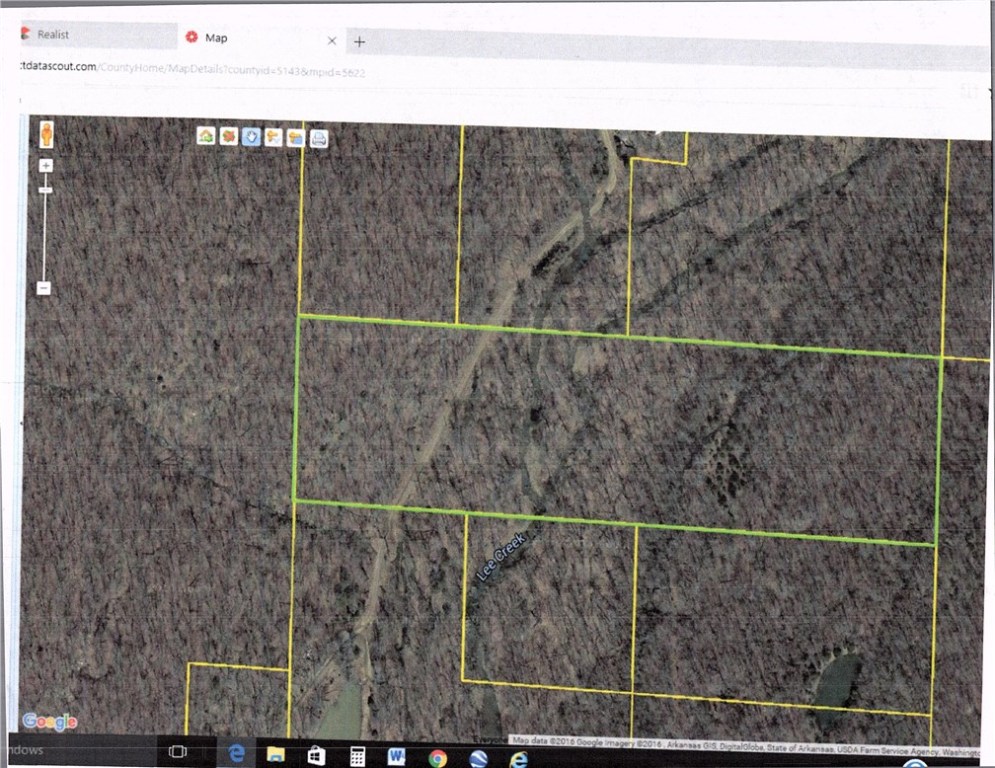
Task: Print the map with printer icon
Action: pos(319,139)
